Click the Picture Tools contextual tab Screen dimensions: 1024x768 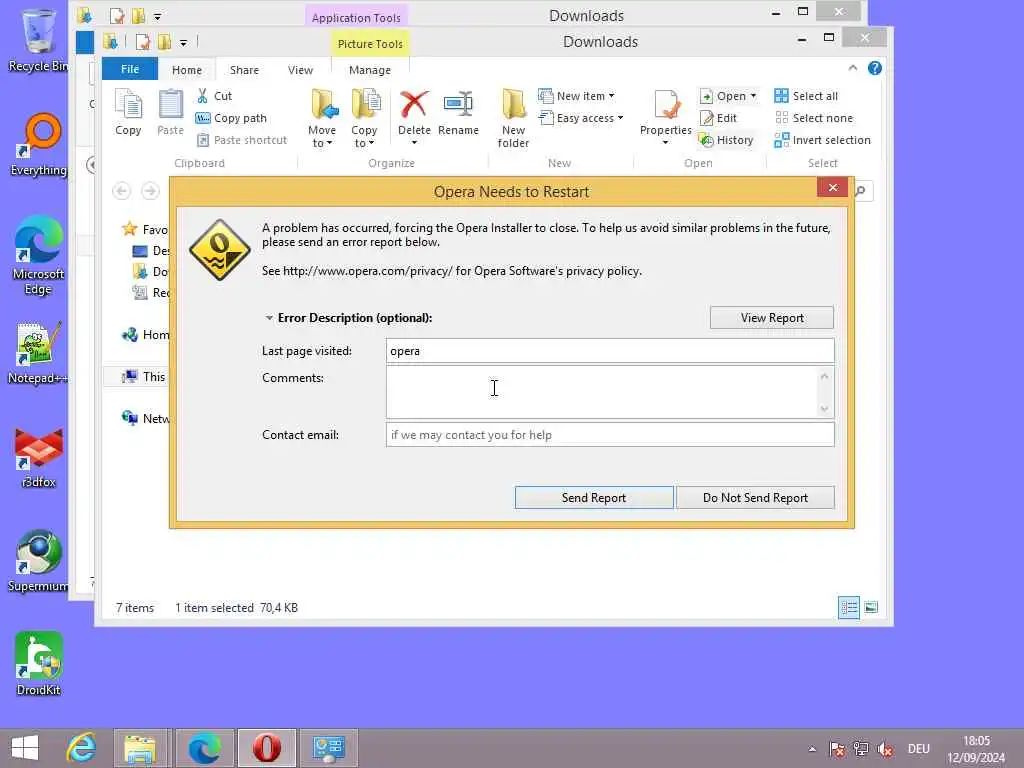coord(370,43)
